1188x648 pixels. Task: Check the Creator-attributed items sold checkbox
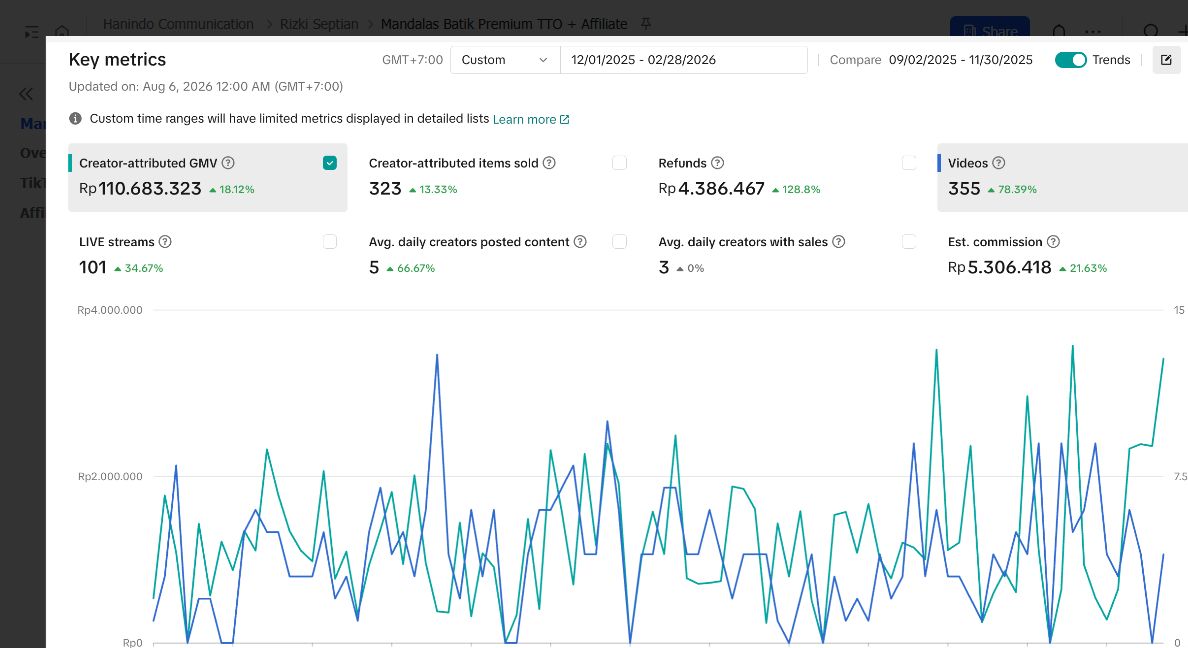(x=620, y=163)
